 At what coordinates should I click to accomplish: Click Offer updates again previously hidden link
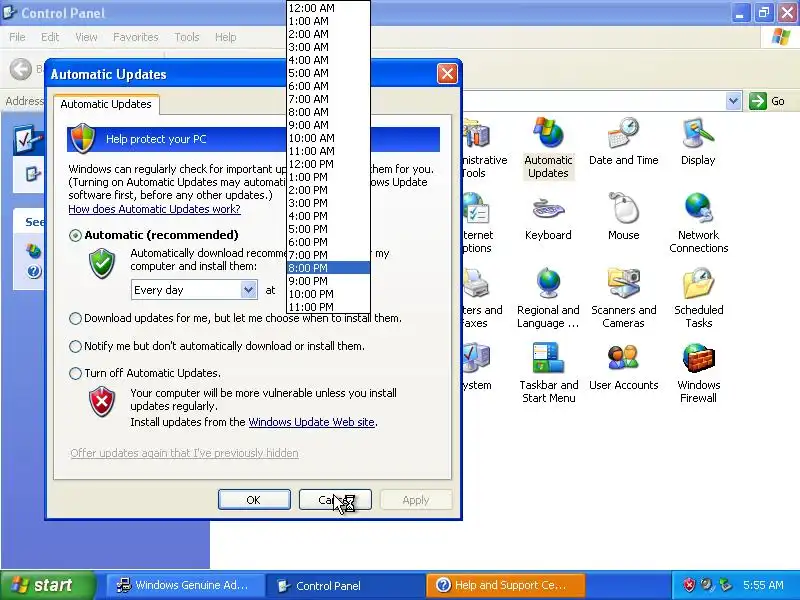(184, 453)
